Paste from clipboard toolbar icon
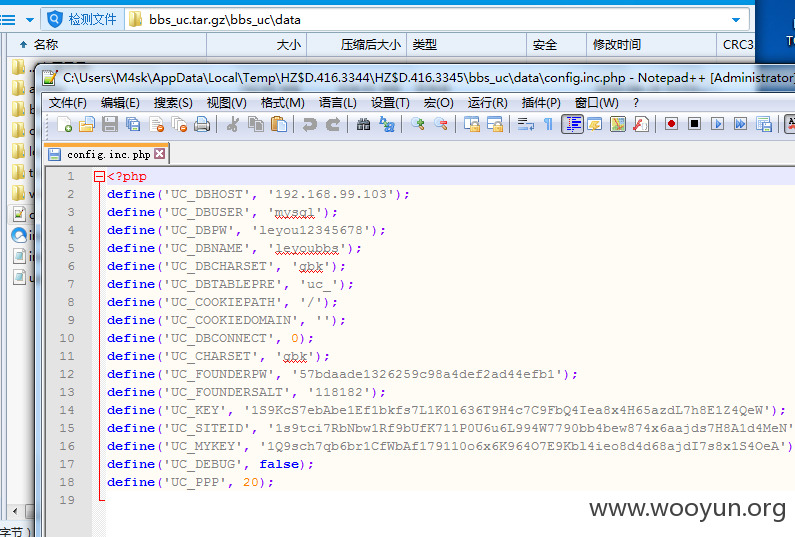 279,124
